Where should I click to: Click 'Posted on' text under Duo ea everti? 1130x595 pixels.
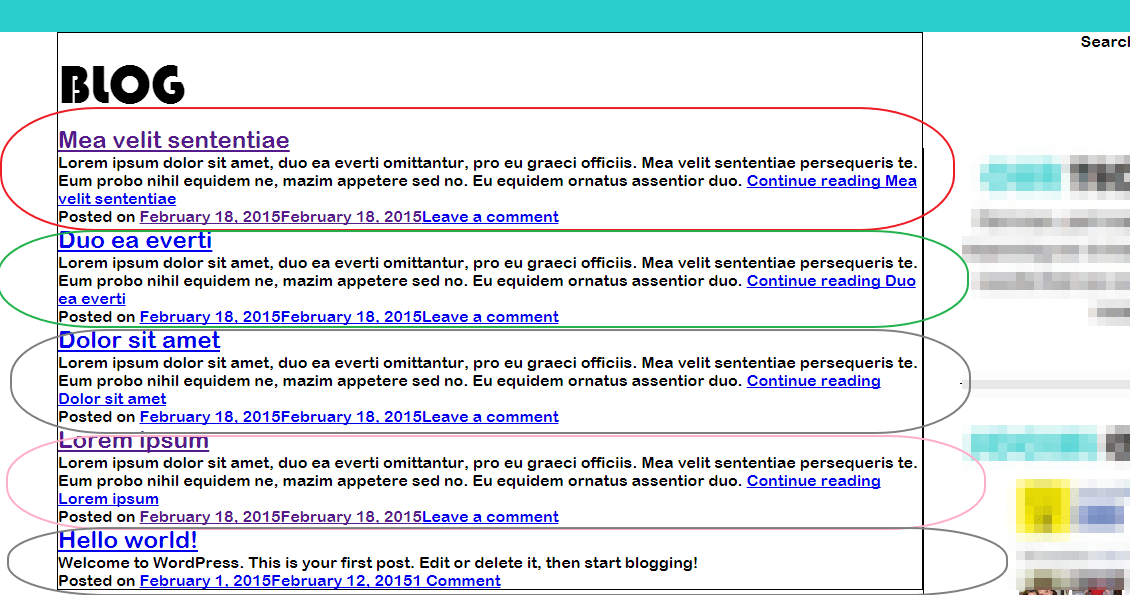point(97,317)
